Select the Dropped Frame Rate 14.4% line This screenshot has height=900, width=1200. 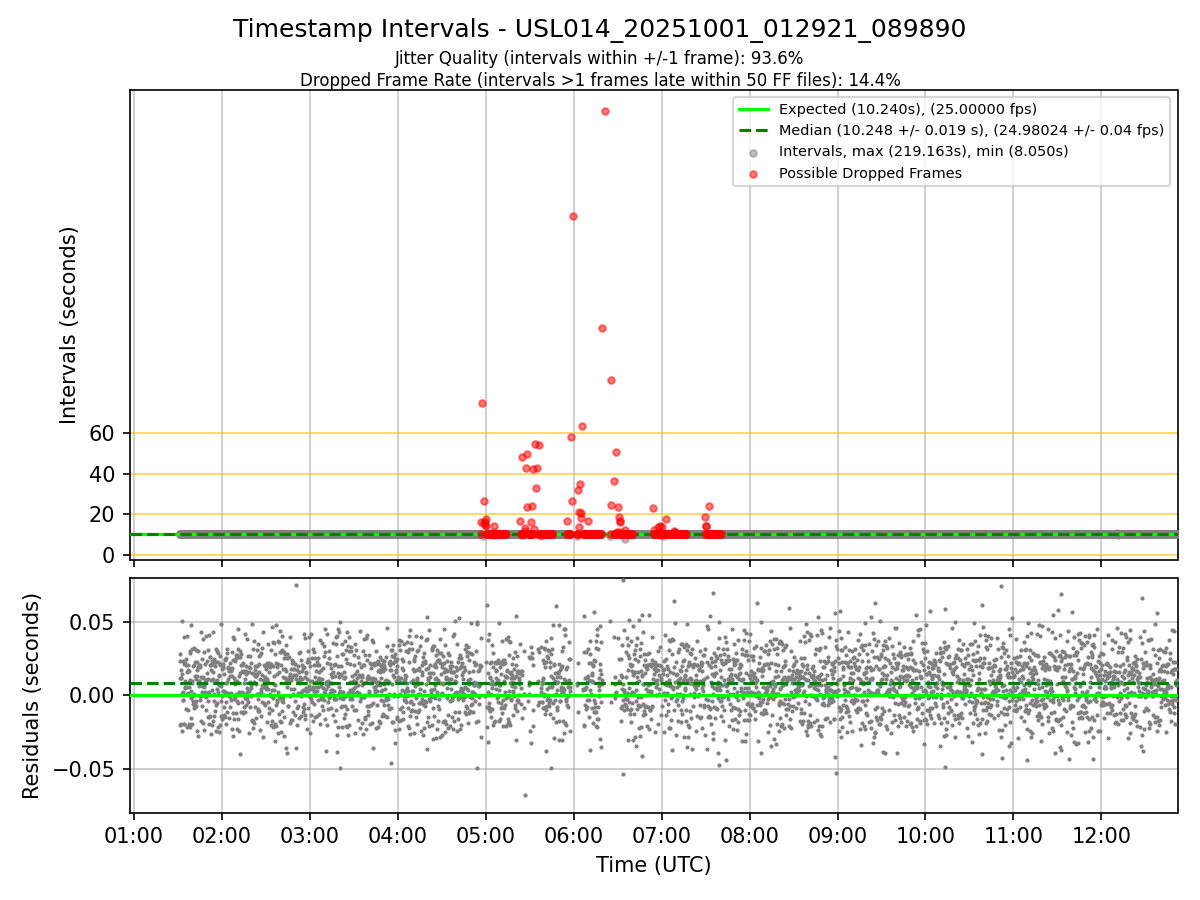599,80
